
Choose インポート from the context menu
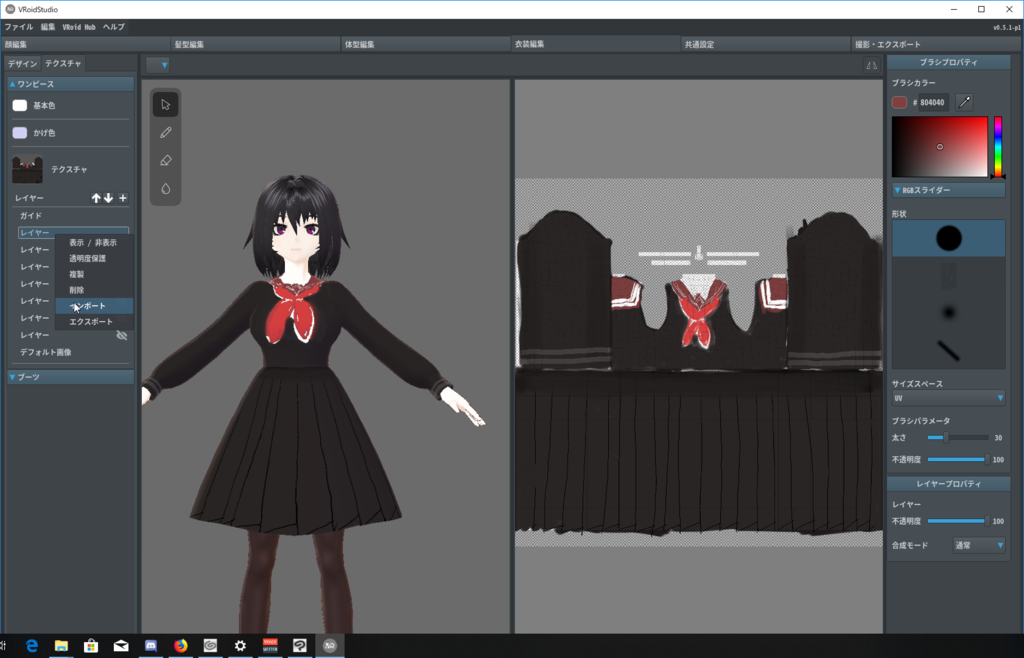tap(93, 306)
